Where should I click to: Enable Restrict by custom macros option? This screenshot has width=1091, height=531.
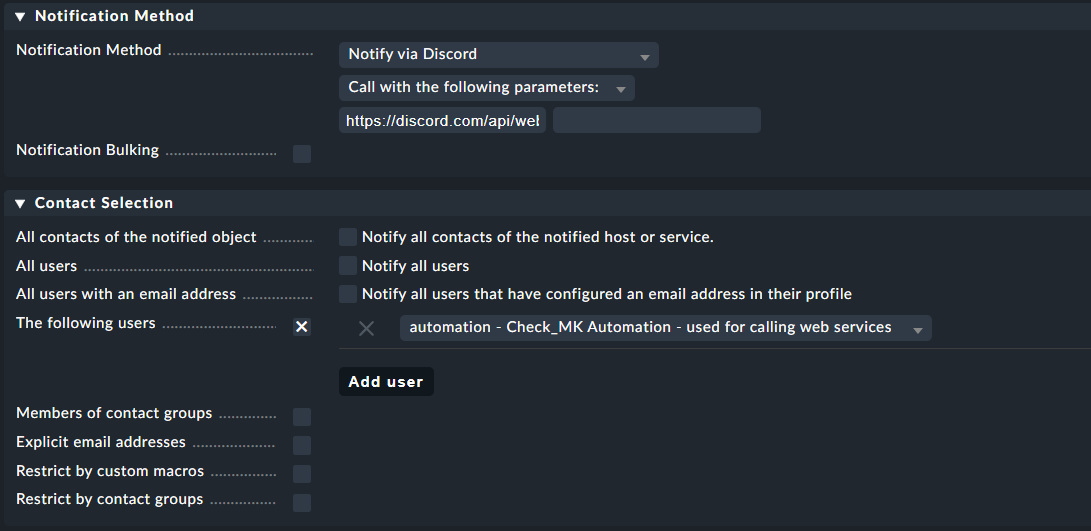[x=302, y=474]
